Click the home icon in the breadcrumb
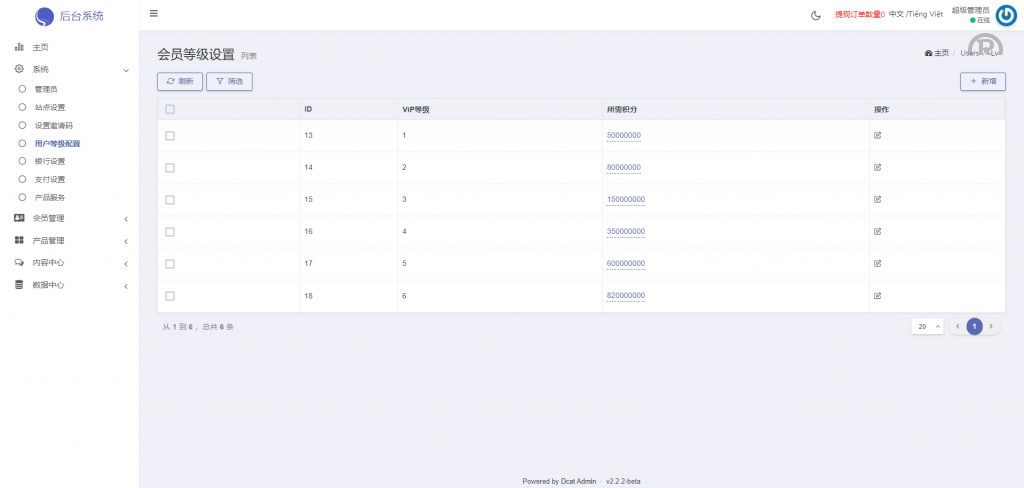Screen dimensions: 1024x488 pyautogui.click(x=929, y=53)
